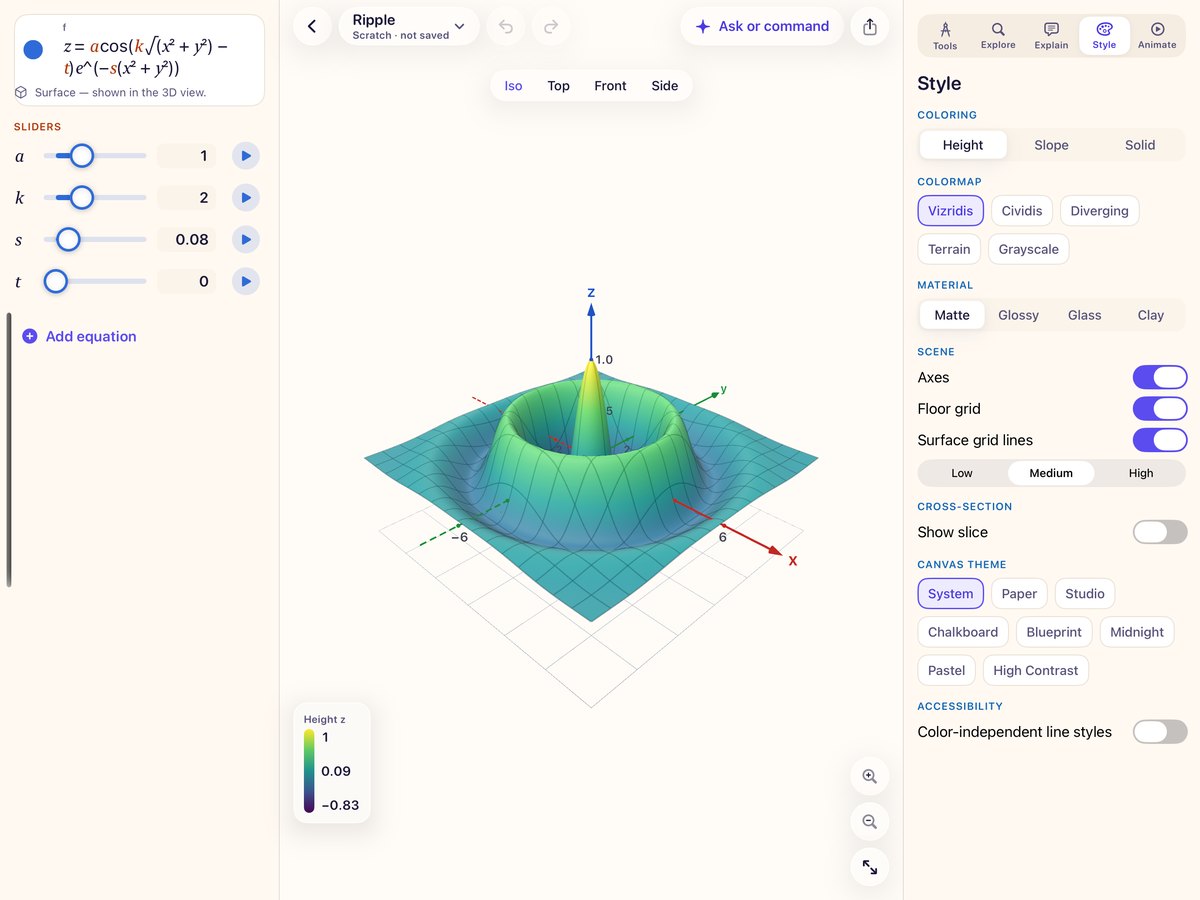The image size is (1200, 900).
Task: Enable Color-independent line styles switch
Action: (1160, 732)
